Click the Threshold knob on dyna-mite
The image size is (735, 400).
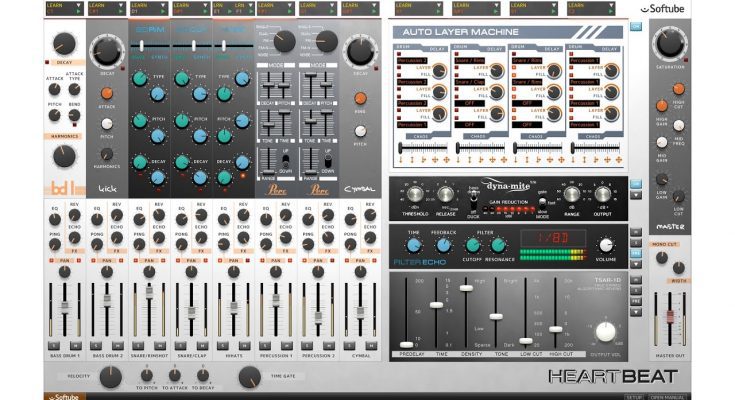point(413,196)
